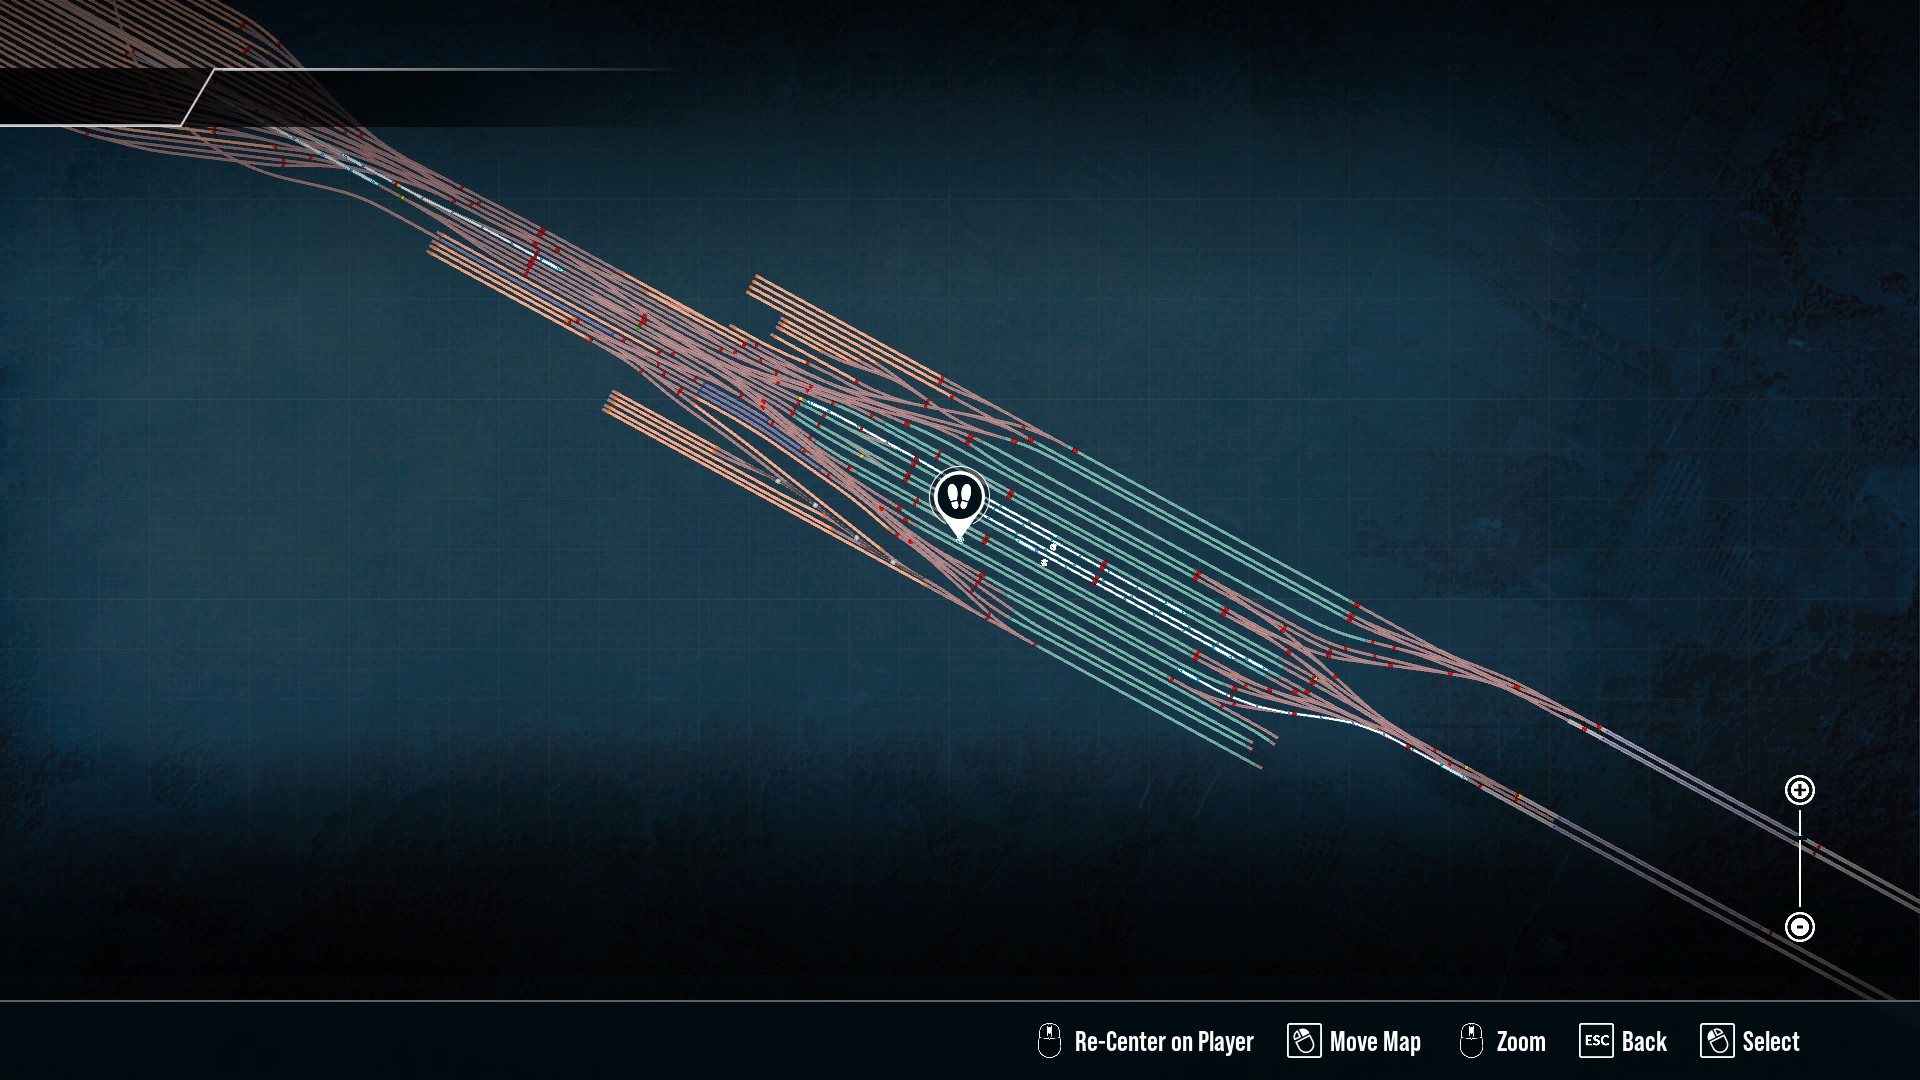Click mouse icon beside Re-Center on Player
This screenshot has width=1920, height=1080.
1048,1041
